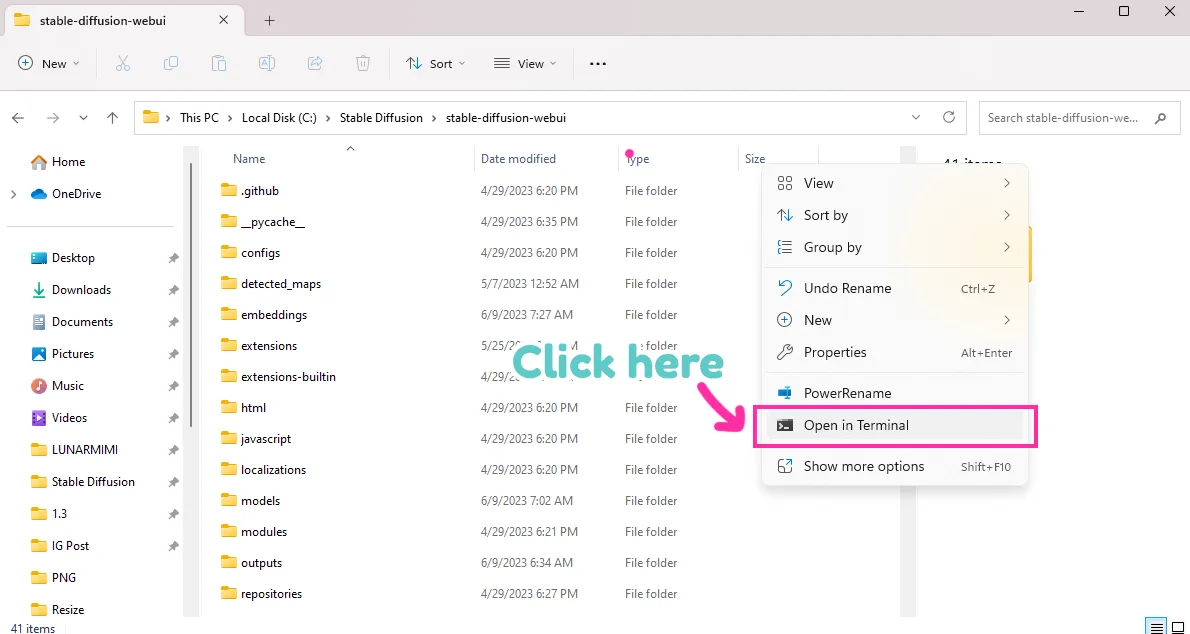Click the folder icon beside models
The image size is (1190, 634).
[229, 500]
